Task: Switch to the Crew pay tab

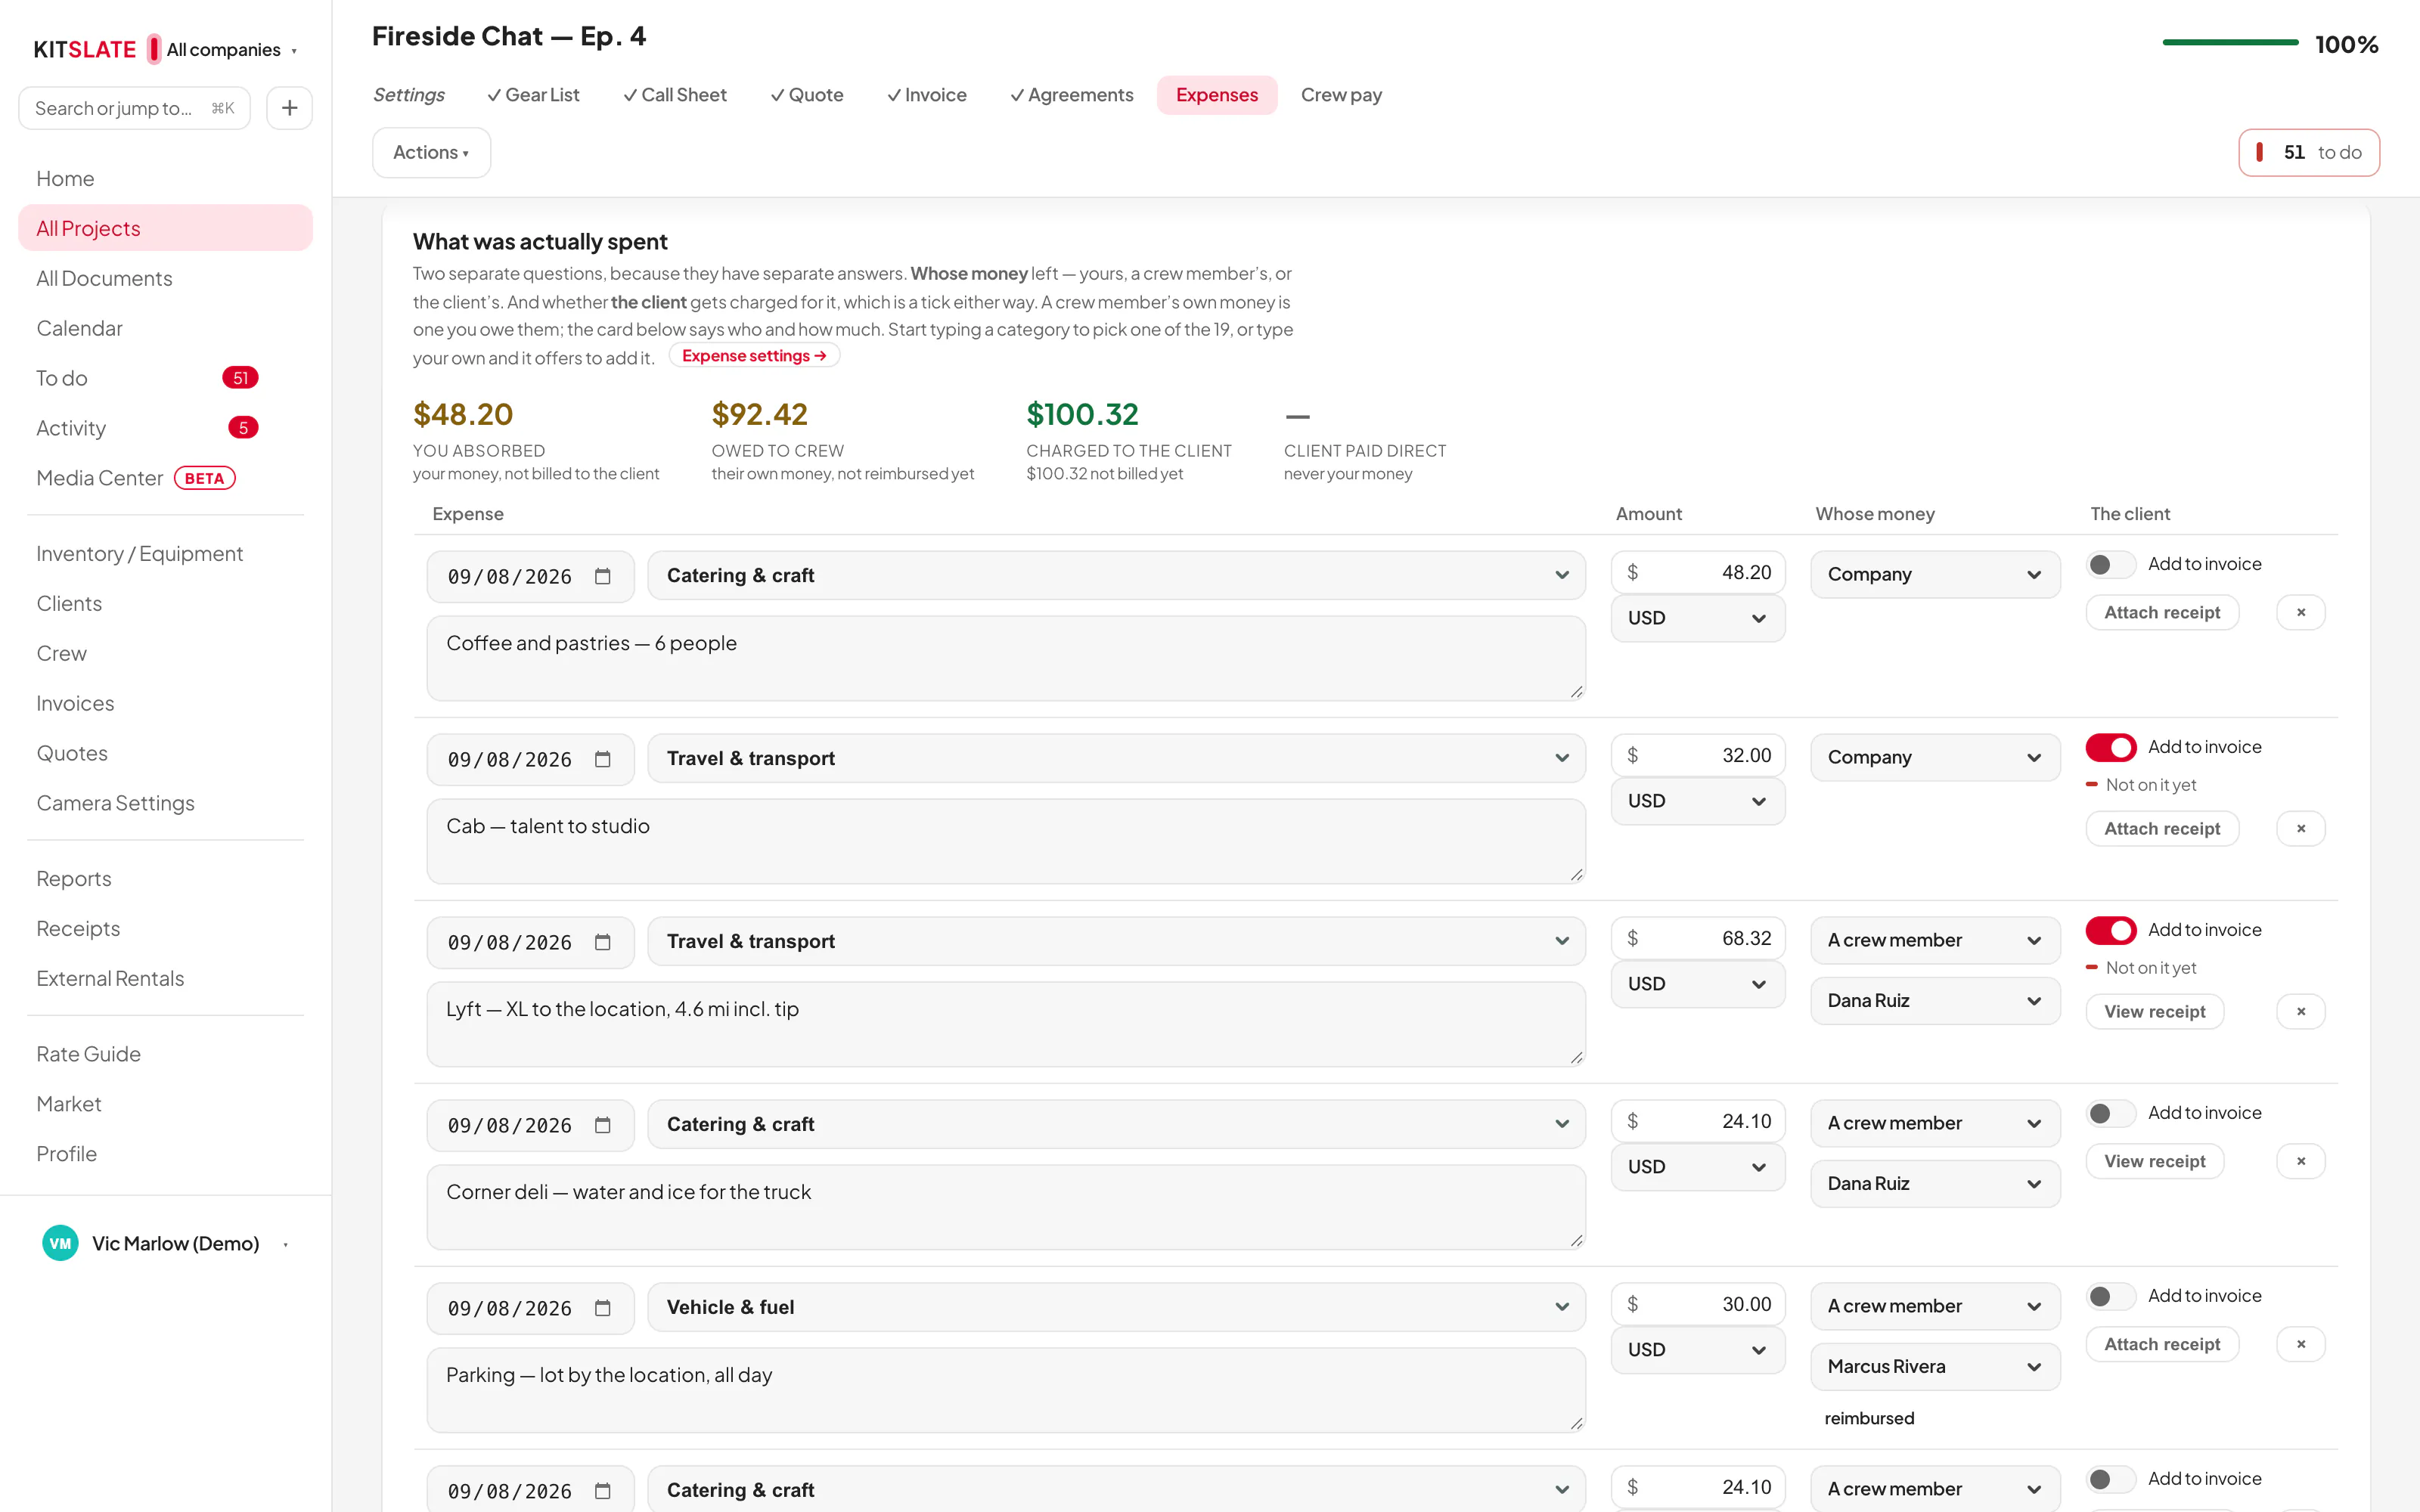Action: [1341, 95]
